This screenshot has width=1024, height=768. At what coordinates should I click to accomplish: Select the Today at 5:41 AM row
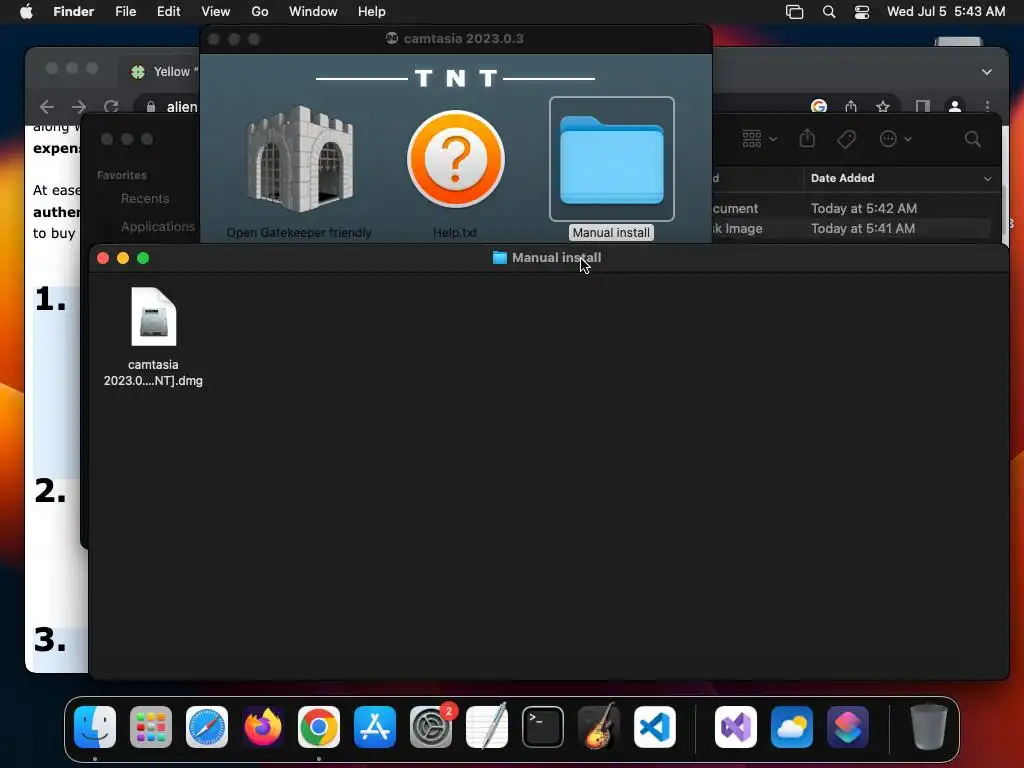pyautogui.click(x=856, y=229)
